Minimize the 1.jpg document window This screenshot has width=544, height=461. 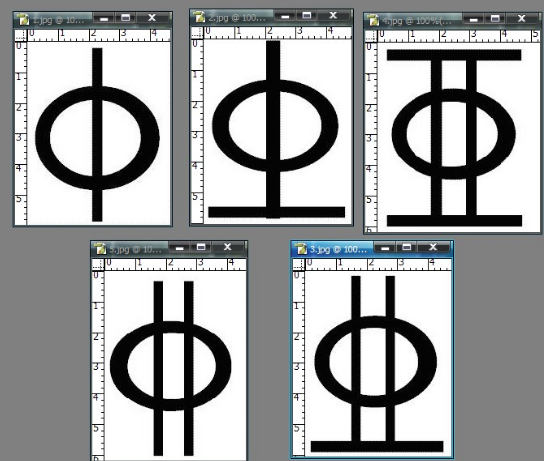(x=103, y=18)
